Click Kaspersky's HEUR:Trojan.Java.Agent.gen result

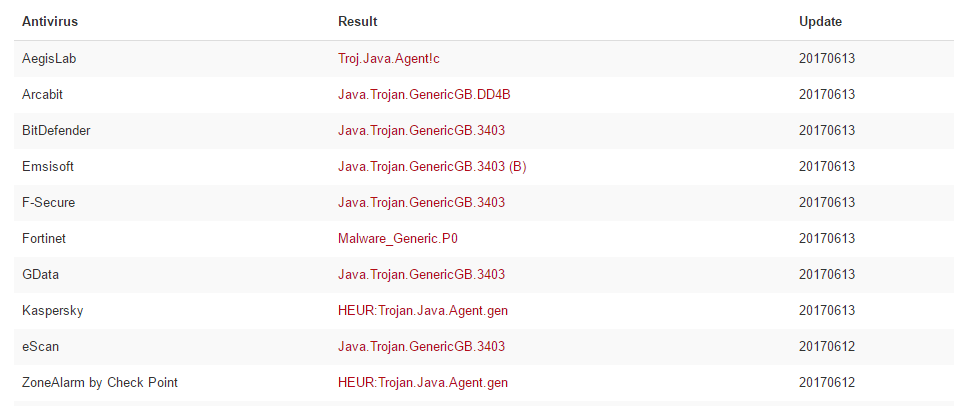point(423,310)
